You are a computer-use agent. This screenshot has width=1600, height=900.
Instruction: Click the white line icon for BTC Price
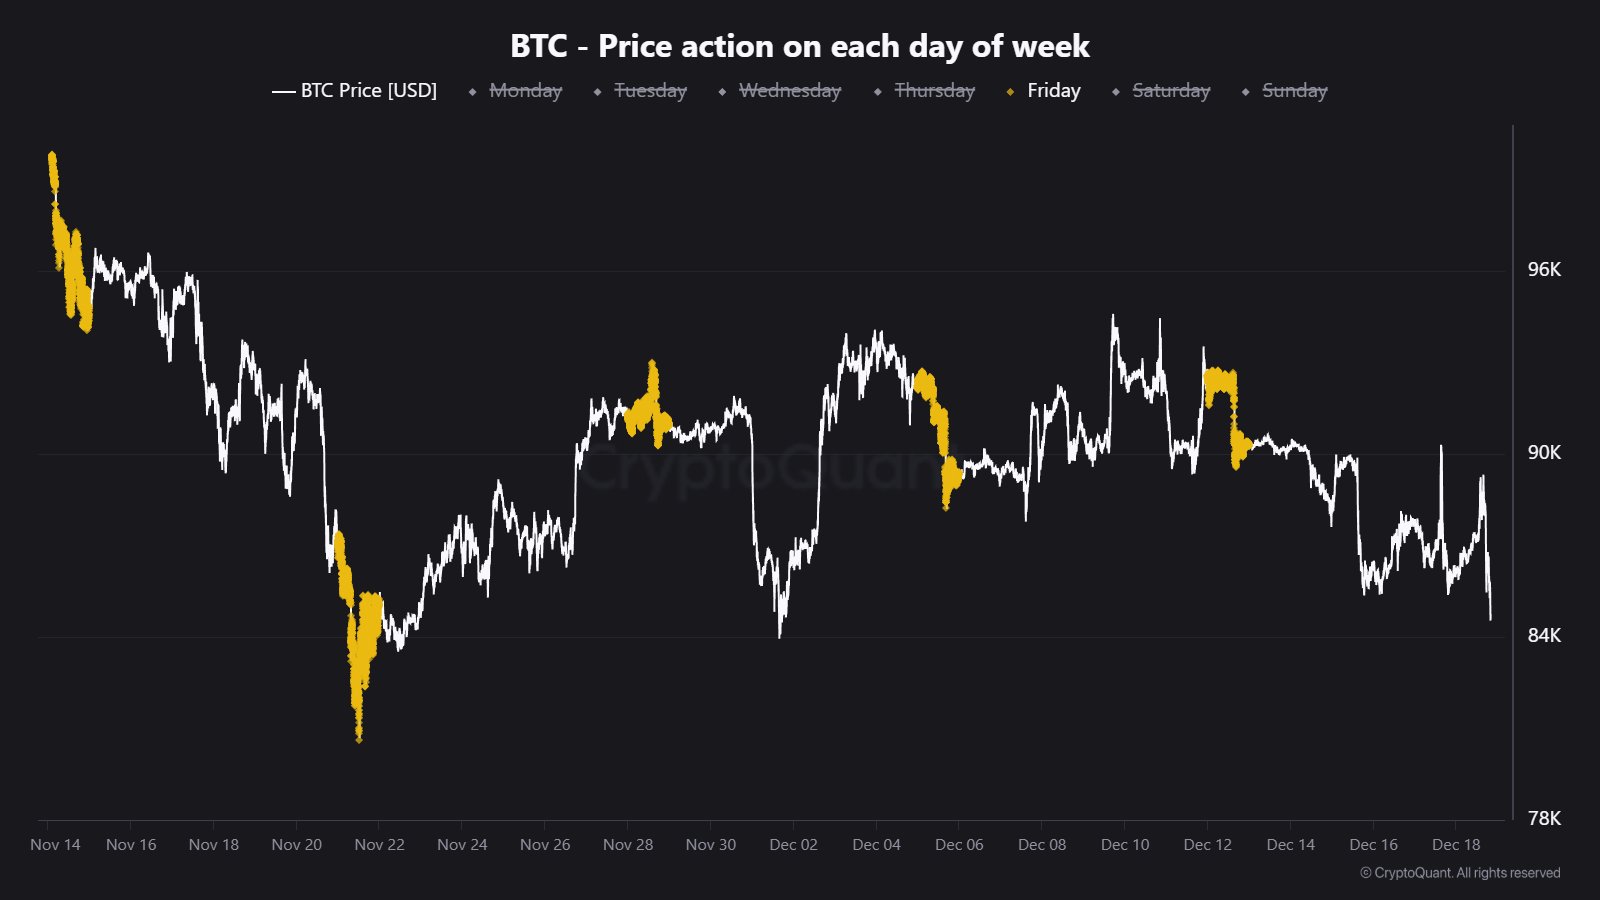[x=284, y=91]
